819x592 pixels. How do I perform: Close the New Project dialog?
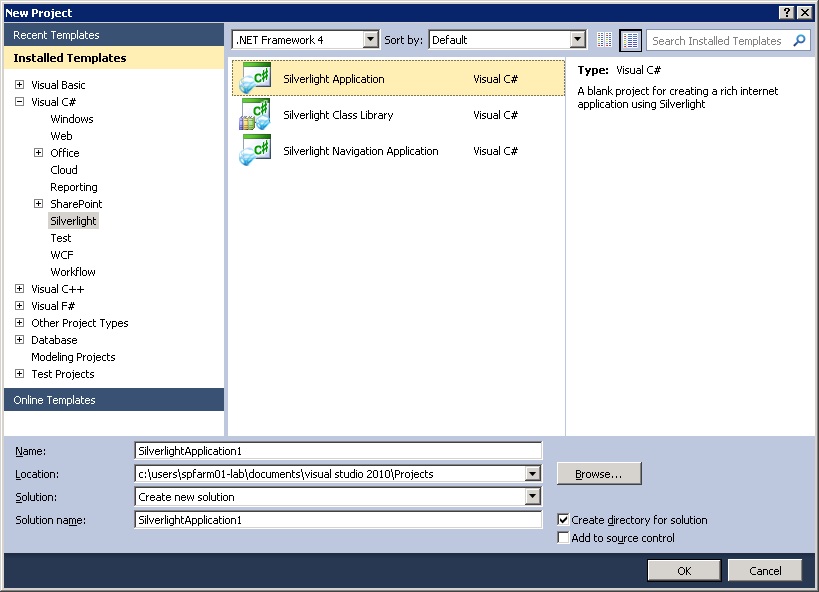(x=805, y=13)
